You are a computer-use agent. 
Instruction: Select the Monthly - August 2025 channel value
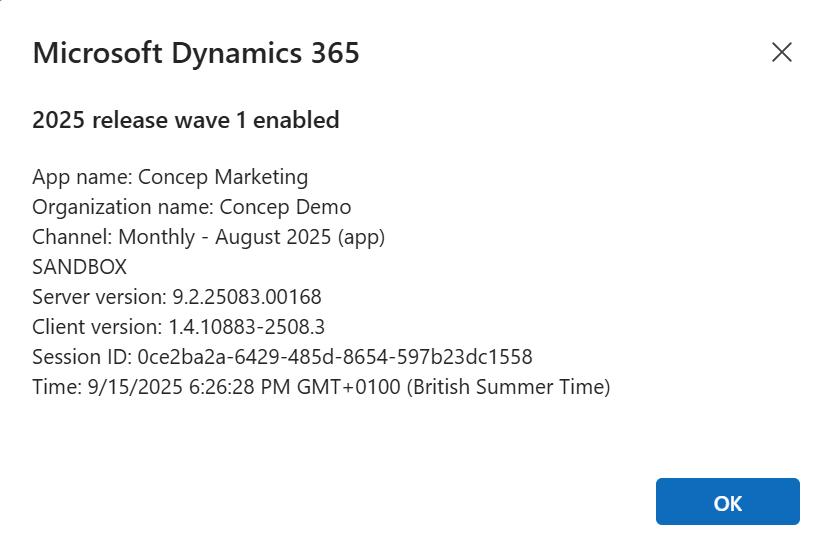(x=230, y=237)
